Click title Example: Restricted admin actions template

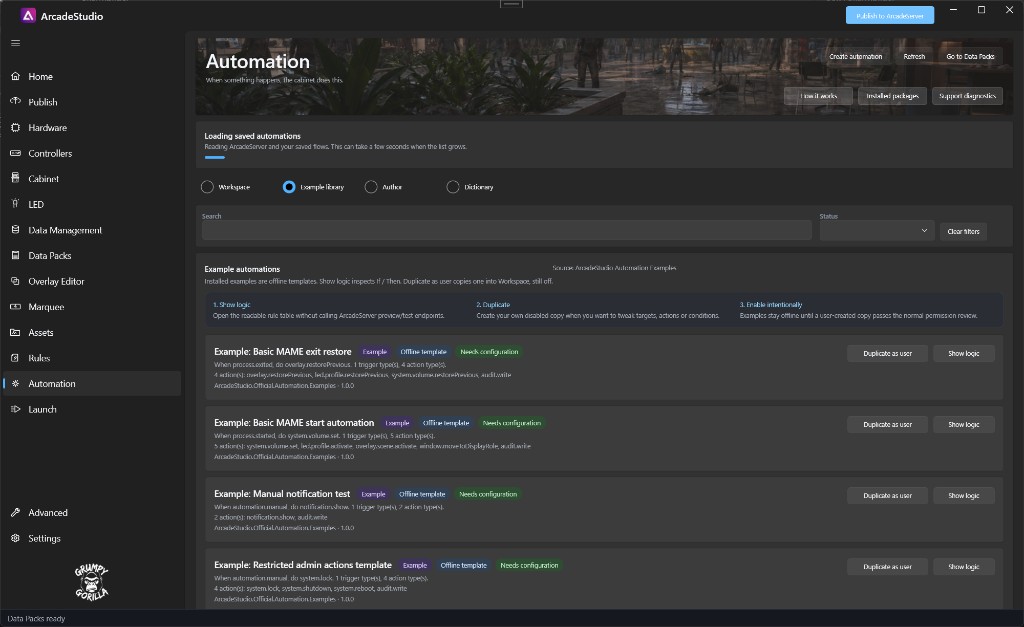pos(303,565)
